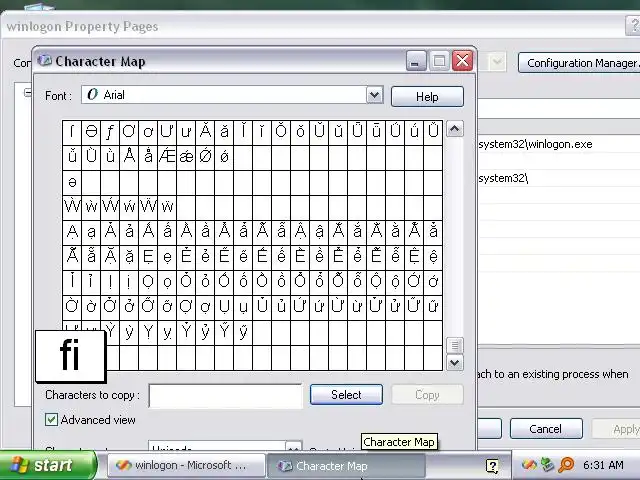
Task: Minimize the Character Map window
Action: 416,61
